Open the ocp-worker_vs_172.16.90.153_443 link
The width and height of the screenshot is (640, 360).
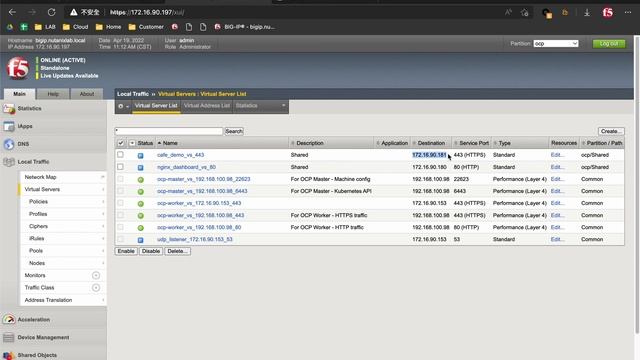point(199,203)
